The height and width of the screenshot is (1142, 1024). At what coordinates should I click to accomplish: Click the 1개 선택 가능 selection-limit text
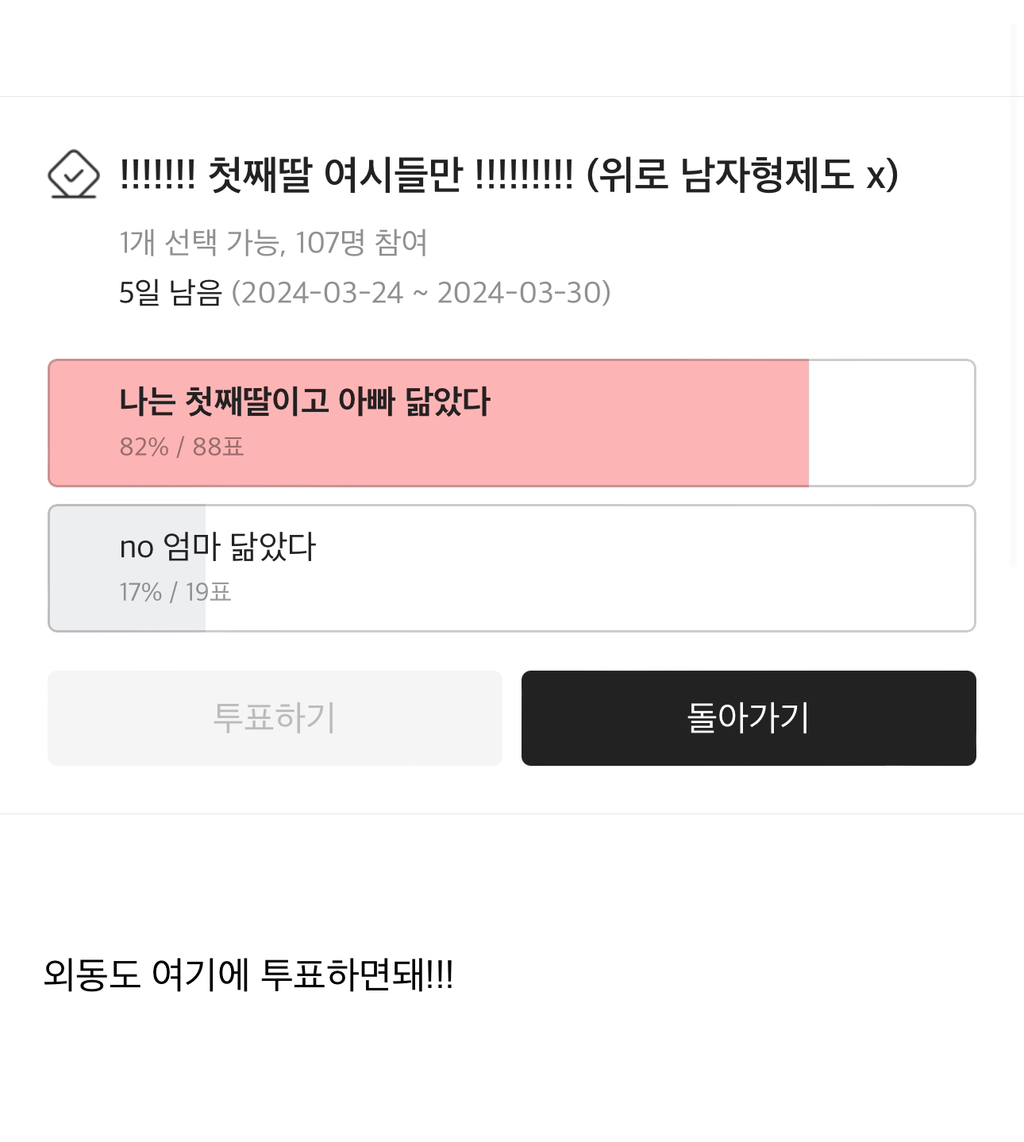point(199,241)
